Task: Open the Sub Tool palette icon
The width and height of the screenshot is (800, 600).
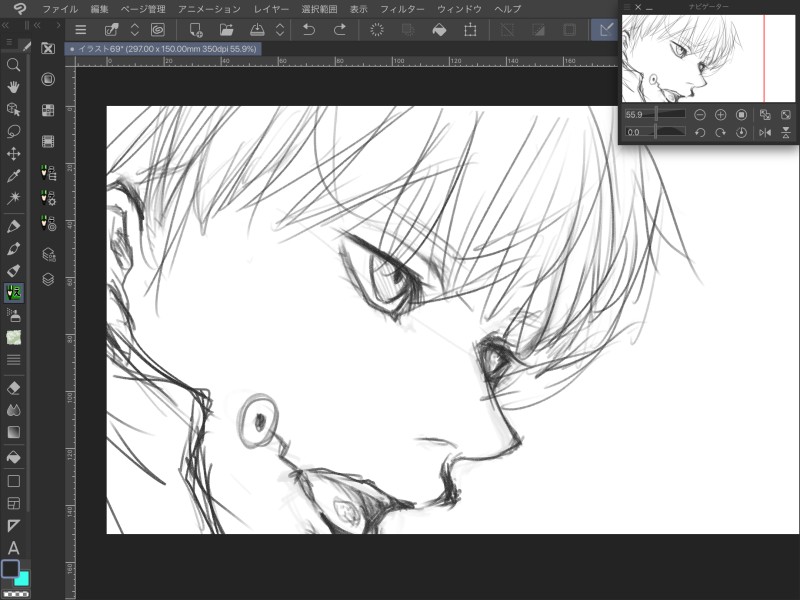Action: pos(48,173)
